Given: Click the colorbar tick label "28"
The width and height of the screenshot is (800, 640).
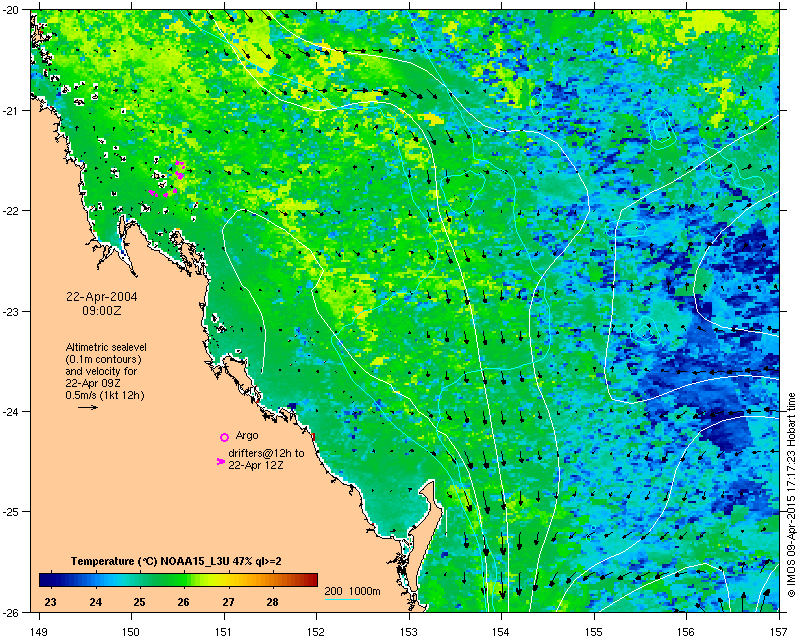Looking at the screenshot, I should [272, 602].
